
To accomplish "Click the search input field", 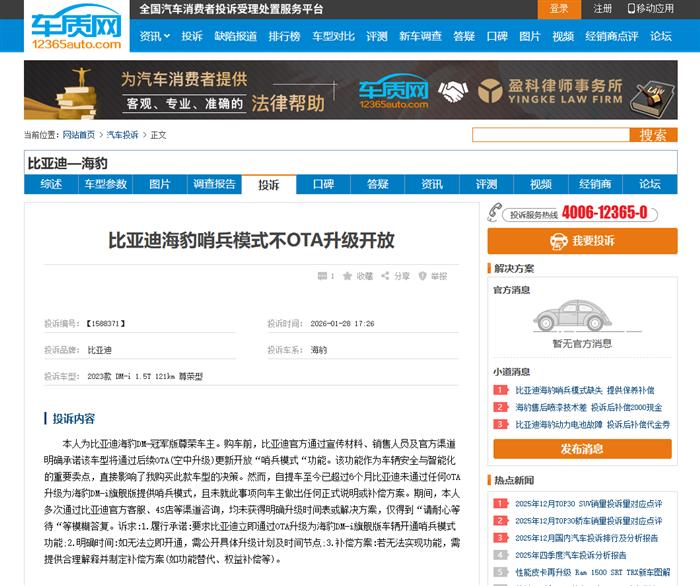I will point(550,135).
